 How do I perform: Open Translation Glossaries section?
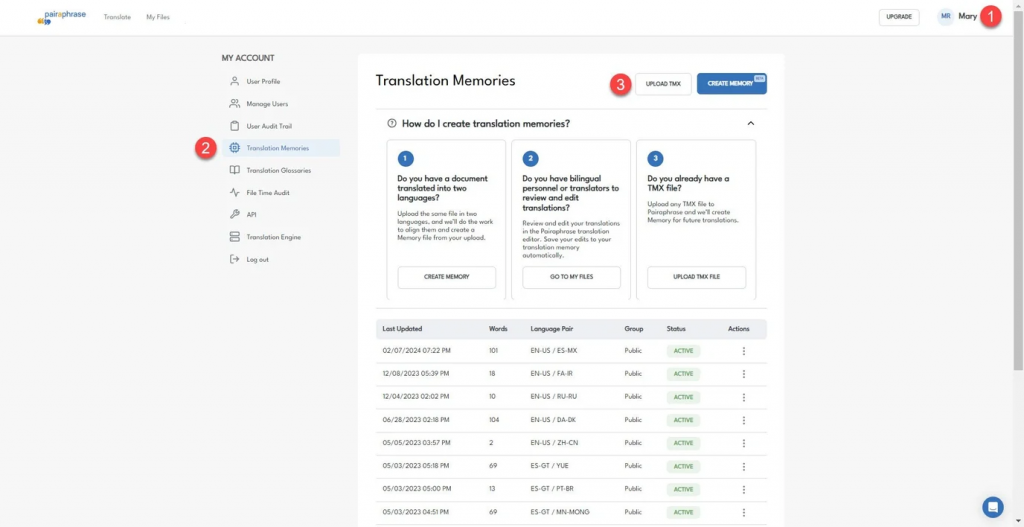(279, 170)
